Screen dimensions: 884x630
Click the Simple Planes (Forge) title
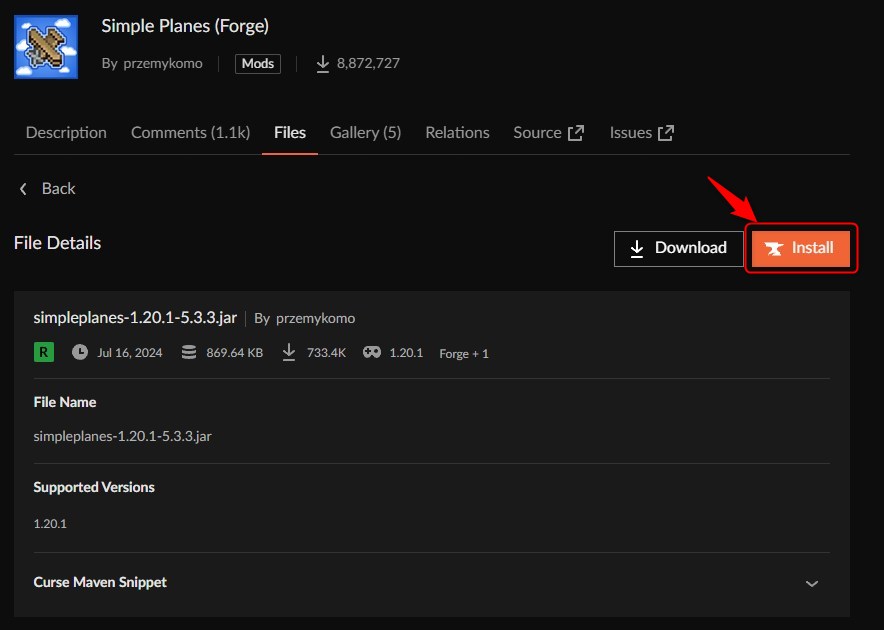[x=185, y=27]
